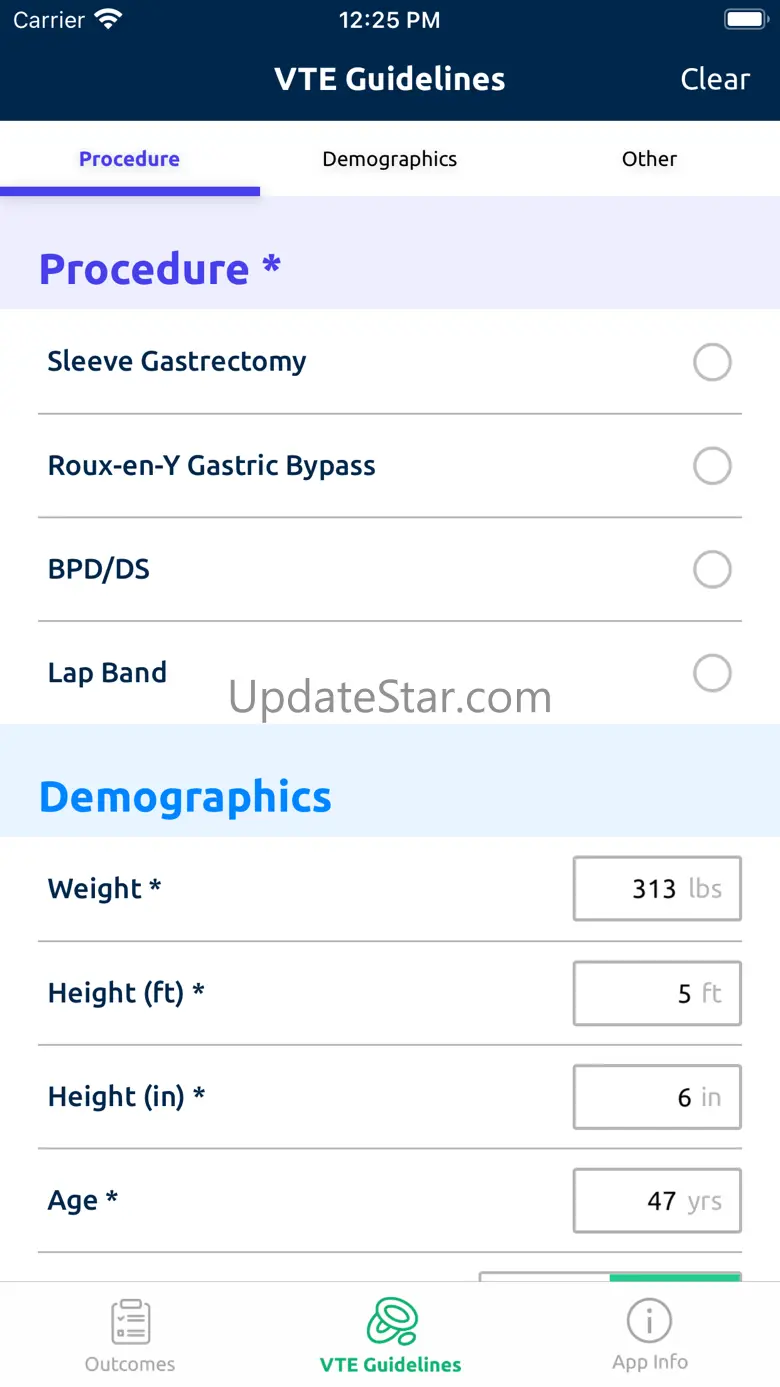Open the App Info icon
780x1387 pixels.
click(649, 1322)
